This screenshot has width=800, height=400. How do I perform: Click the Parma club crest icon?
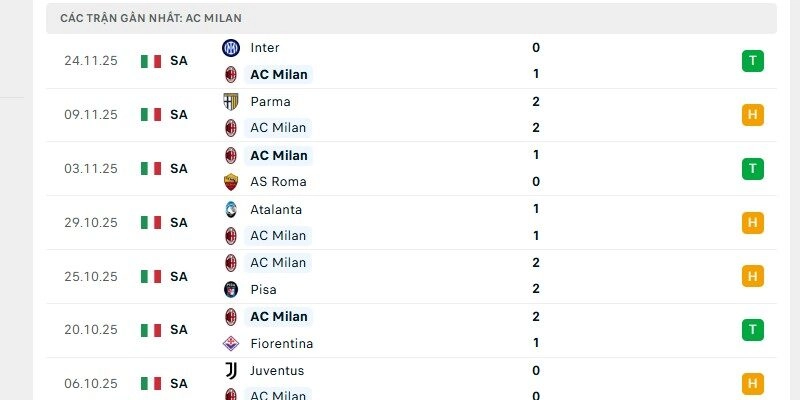[x=231, y=101]
